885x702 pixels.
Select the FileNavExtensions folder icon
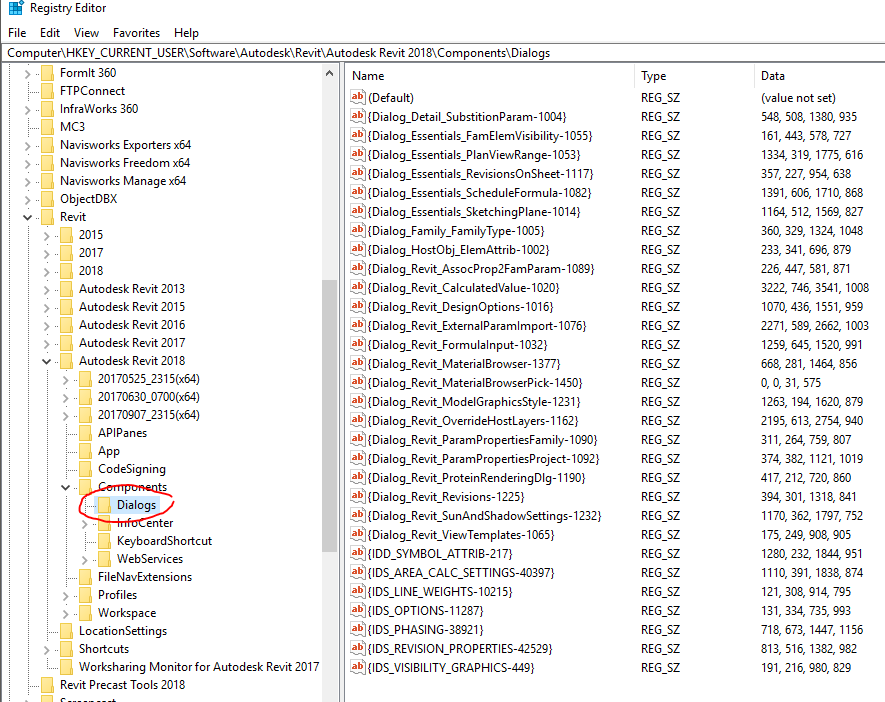(86, 577)
